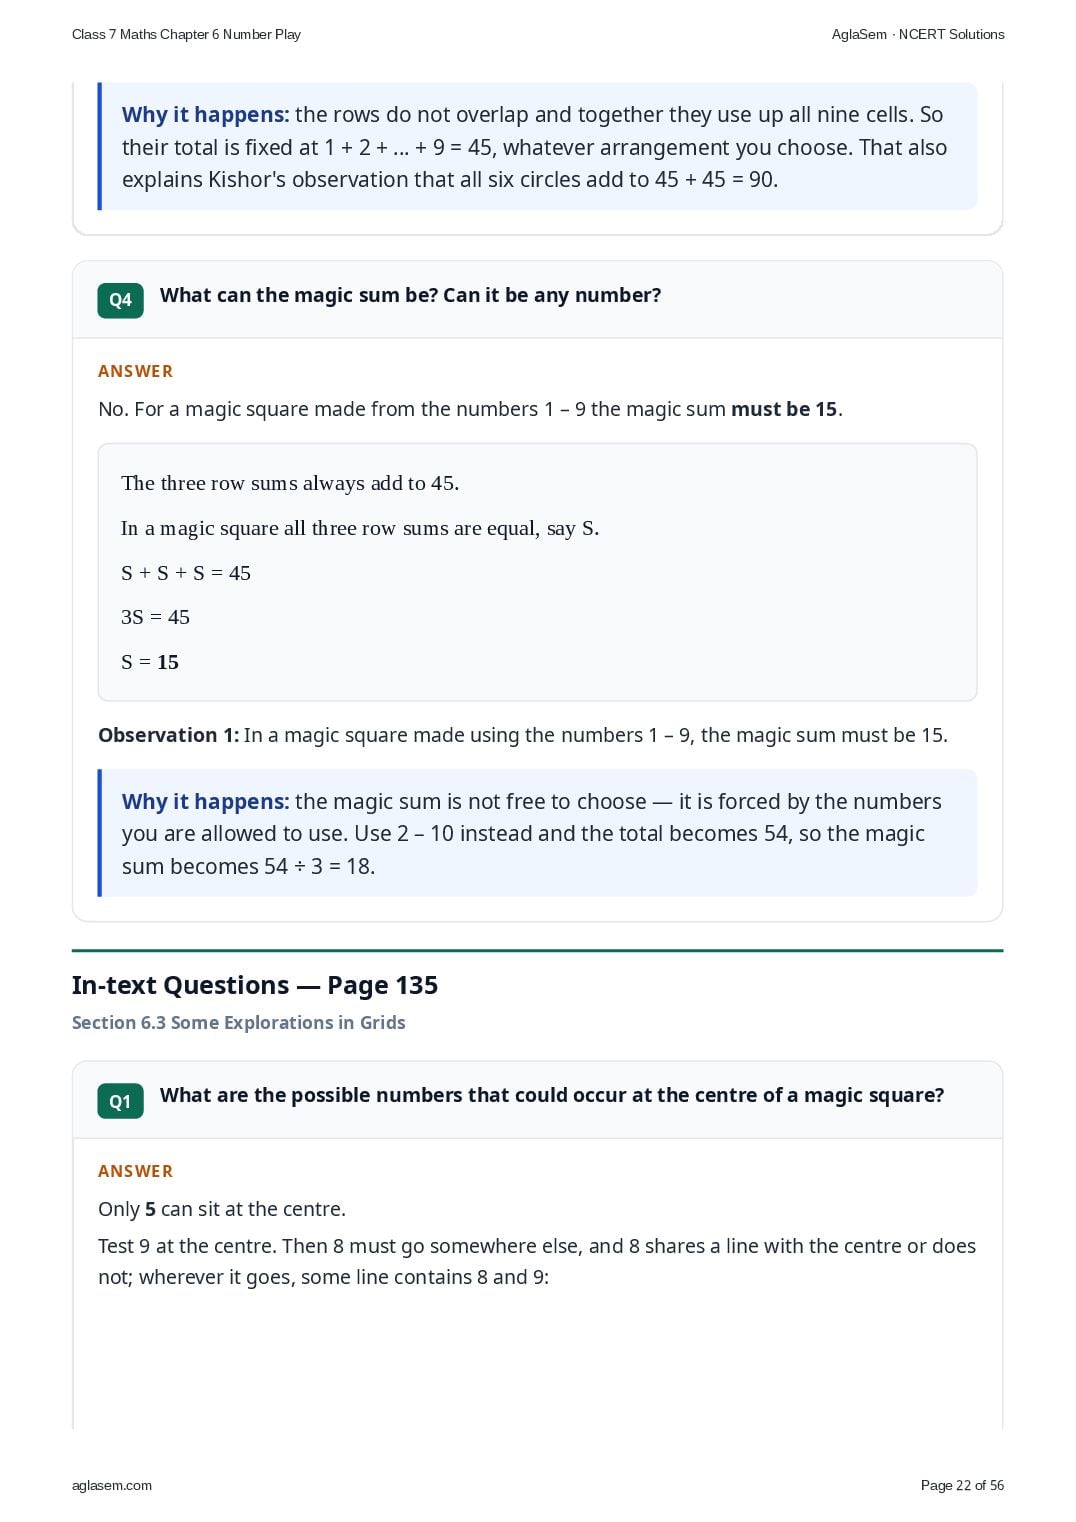
Task: Click 'Why it happens' about the magic sum
Action: click(205, 802)
